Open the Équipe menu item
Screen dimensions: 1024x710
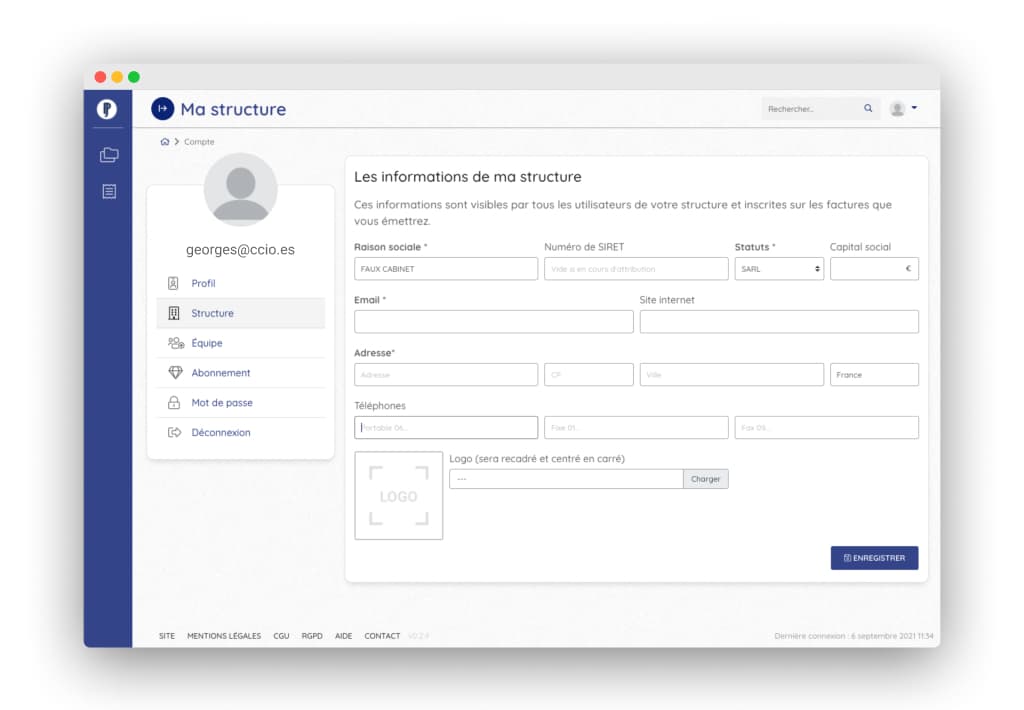(206, 343)
